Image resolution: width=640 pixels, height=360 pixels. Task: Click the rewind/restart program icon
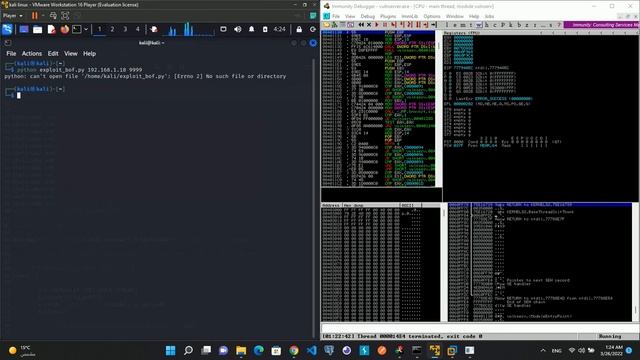tap(361, 25)
